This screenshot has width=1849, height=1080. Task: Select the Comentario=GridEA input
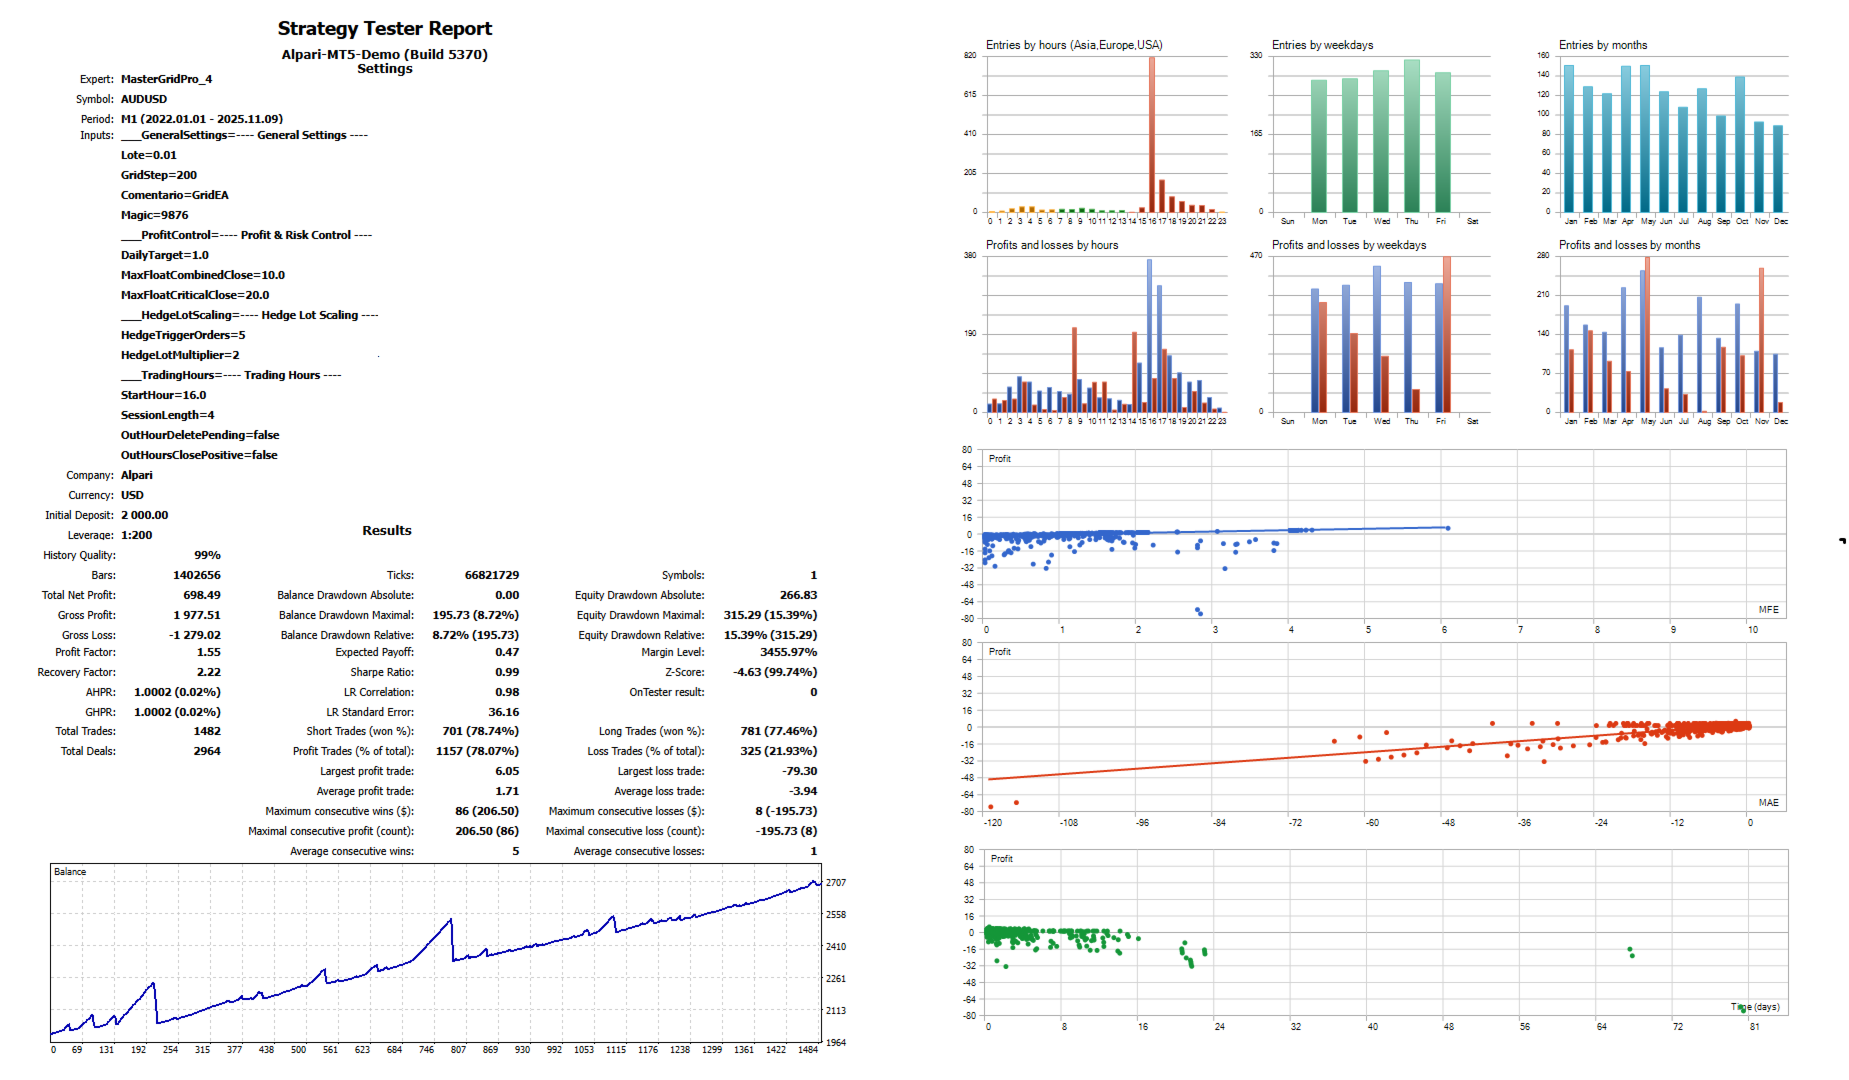point(175,195)
